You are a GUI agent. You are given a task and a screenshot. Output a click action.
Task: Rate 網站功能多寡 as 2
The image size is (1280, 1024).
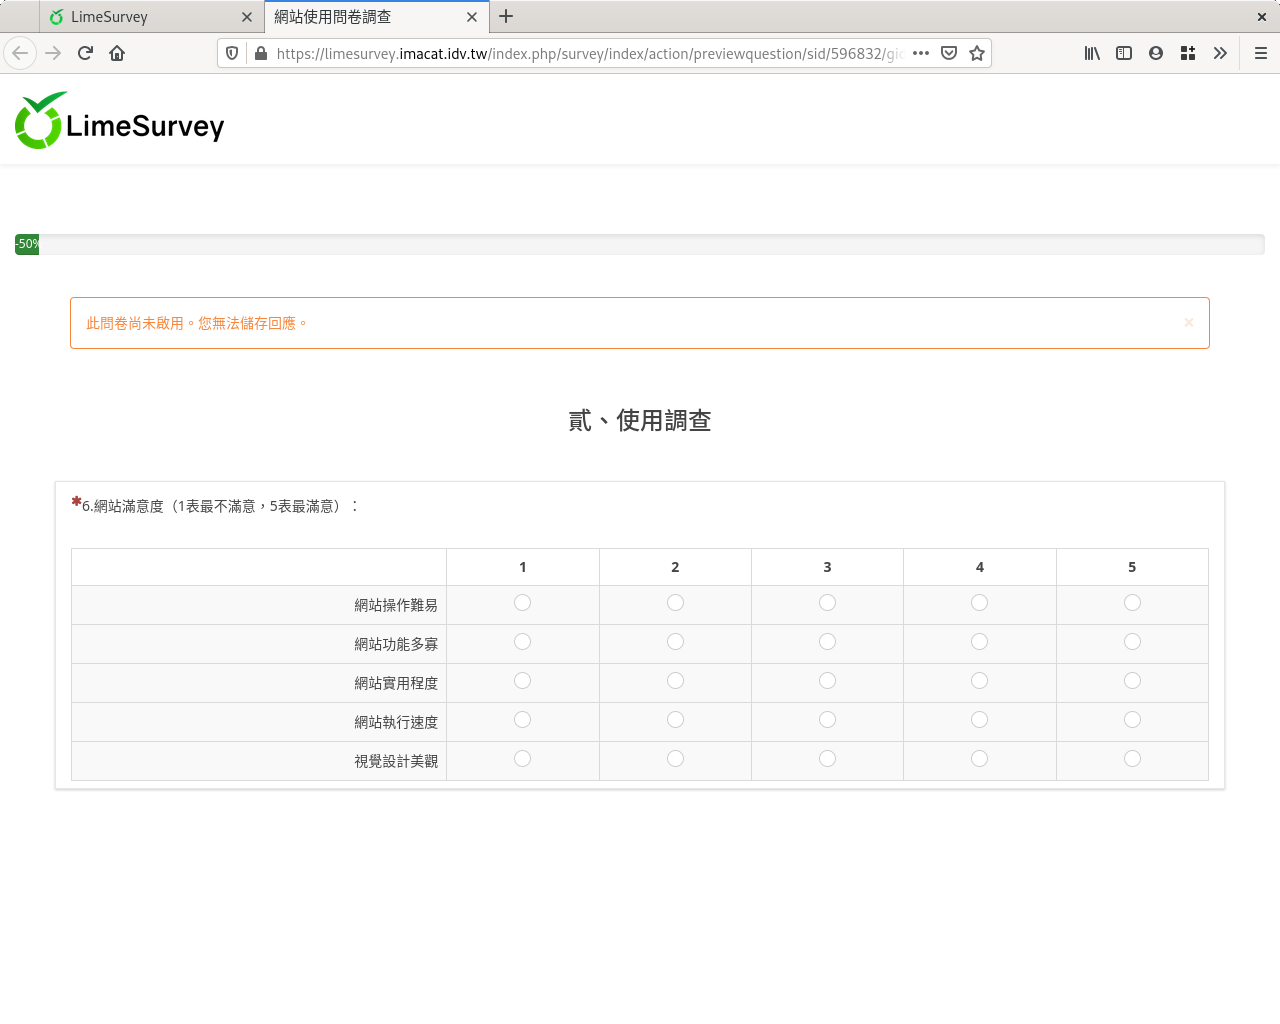point(675,642)
